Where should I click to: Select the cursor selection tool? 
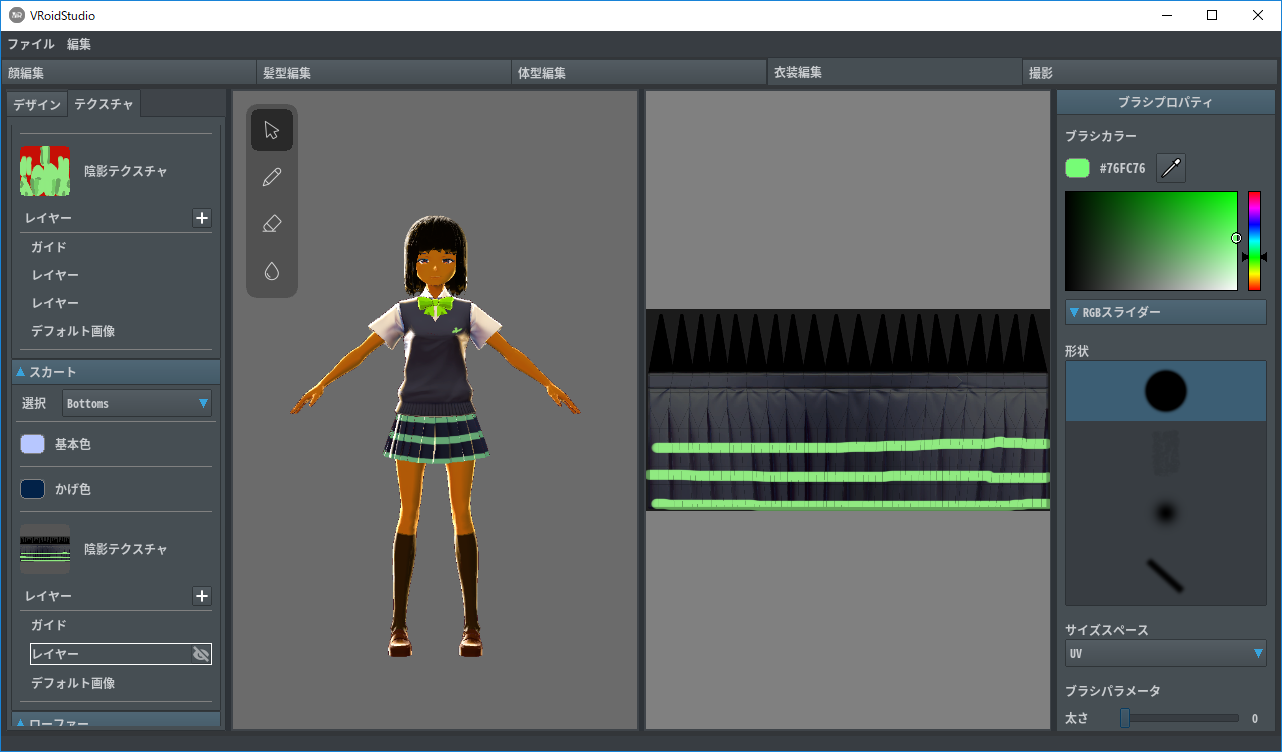272,130
